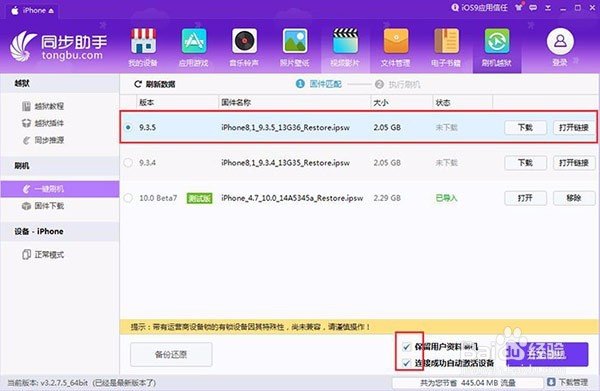
Task: Click the 固件名称 firmware name column header
Action: point(294,103)
